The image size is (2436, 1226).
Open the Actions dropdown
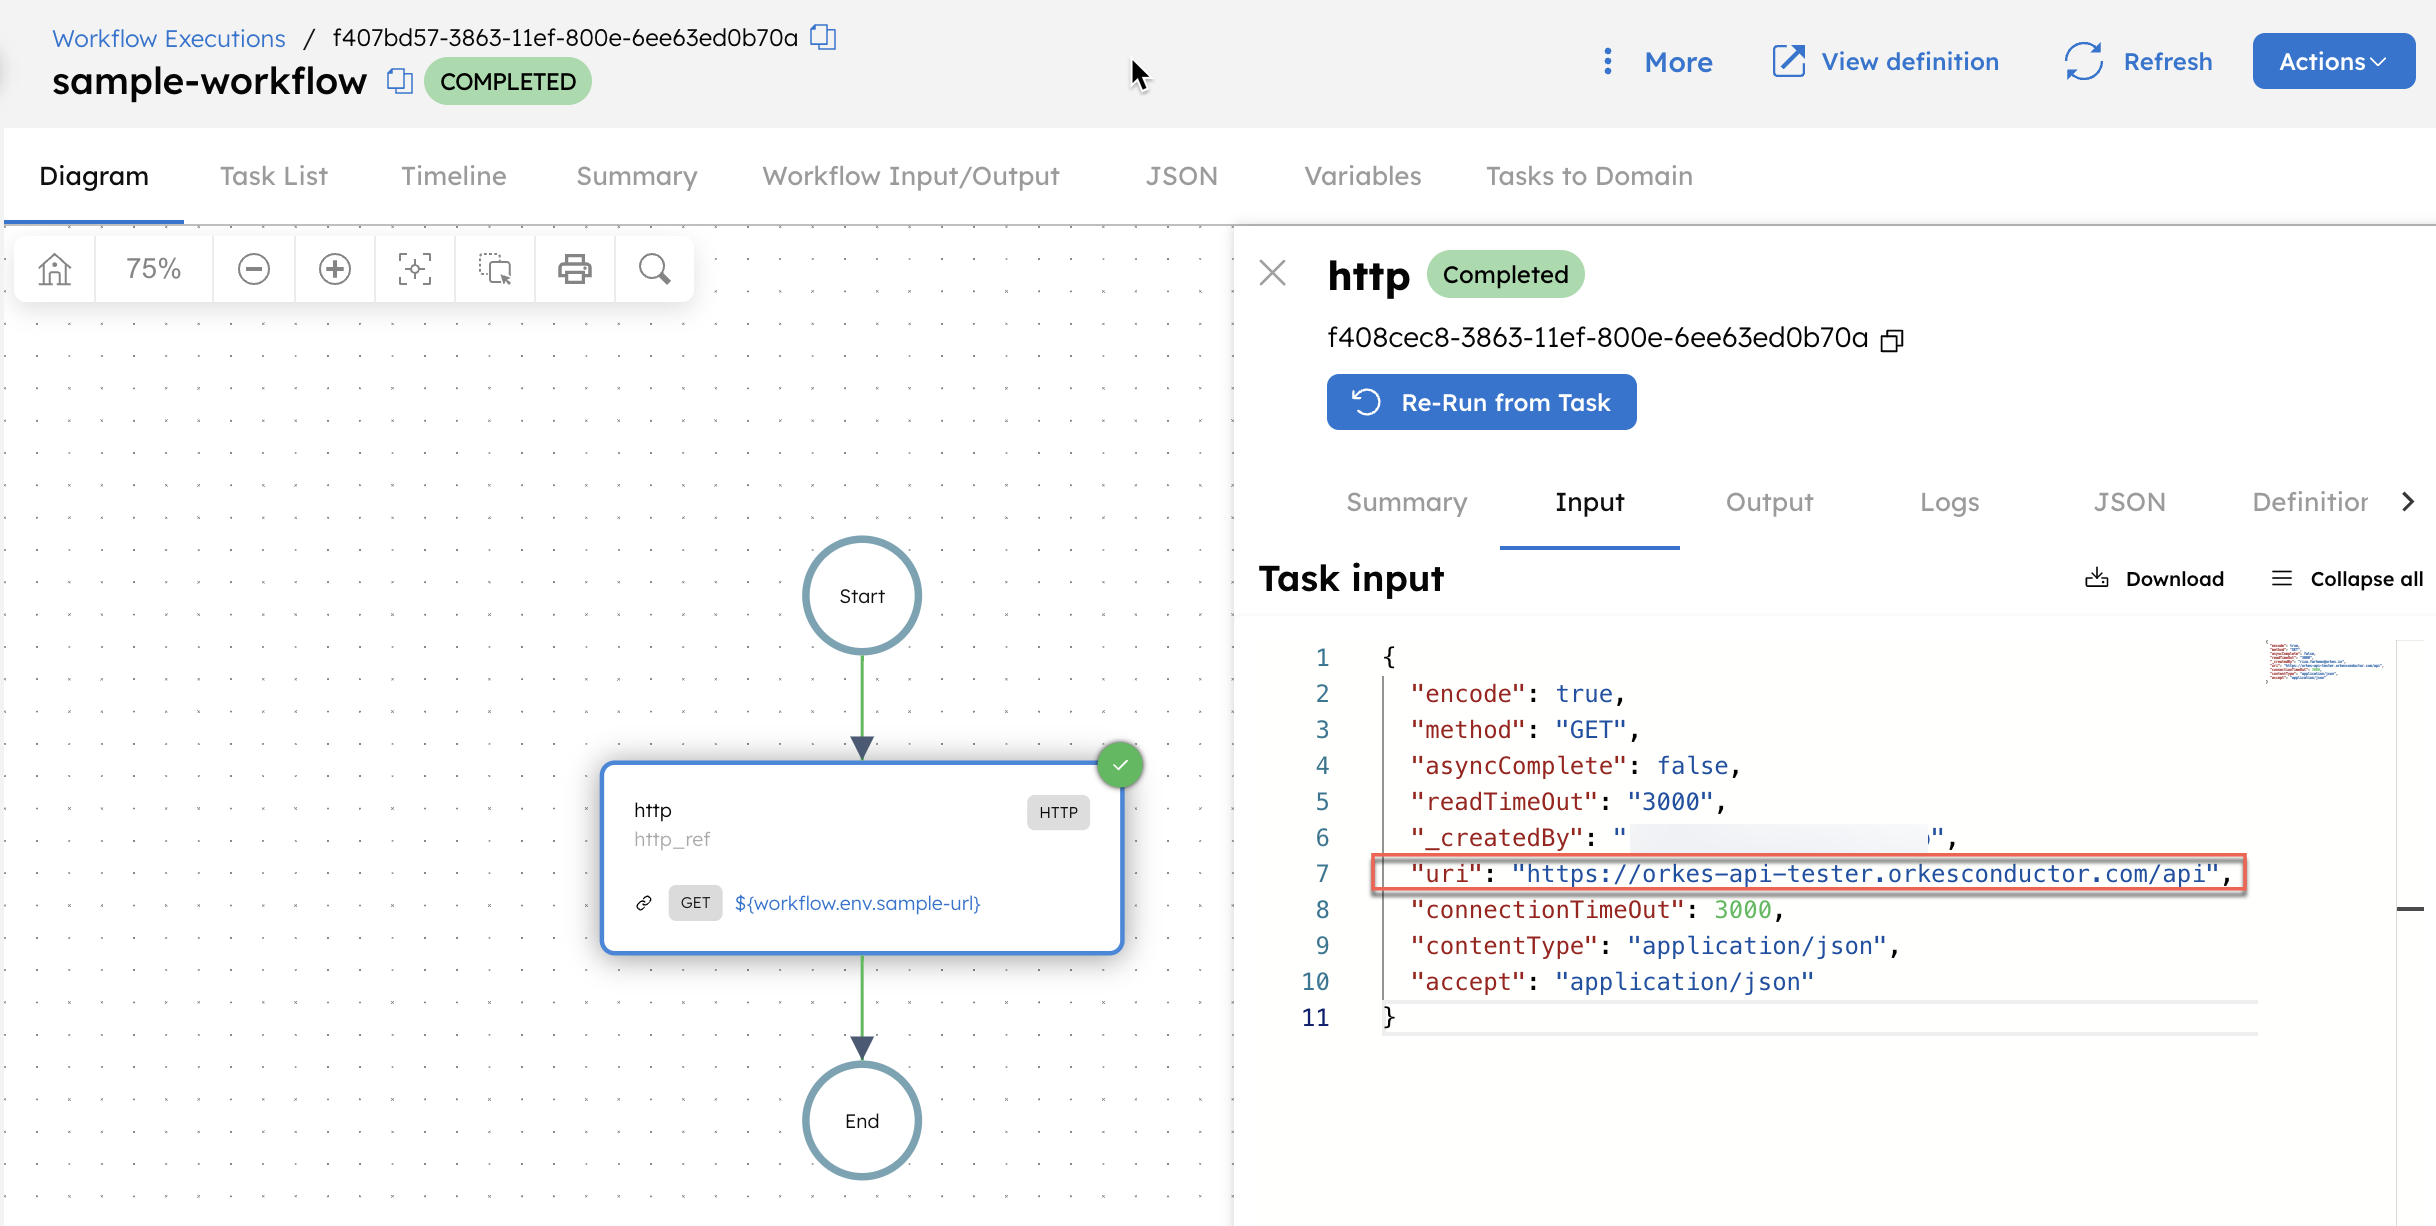(2334, 62)
